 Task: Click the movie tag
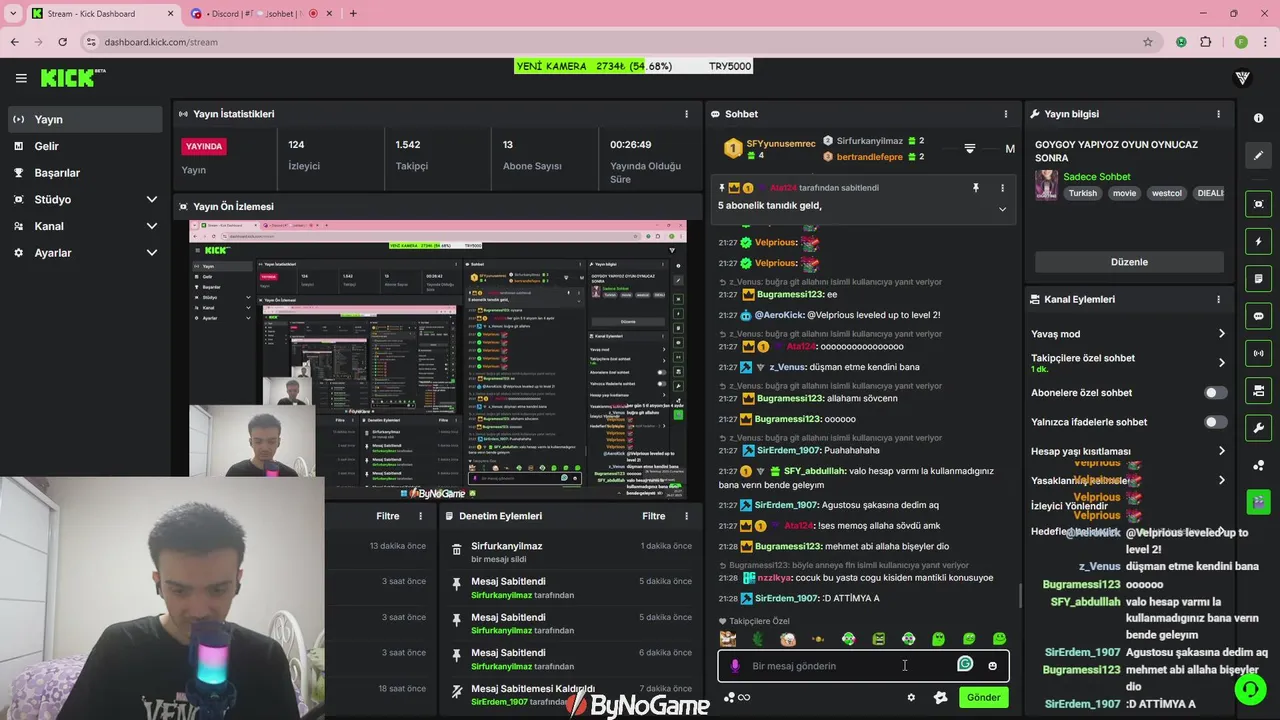(1124, 193)
